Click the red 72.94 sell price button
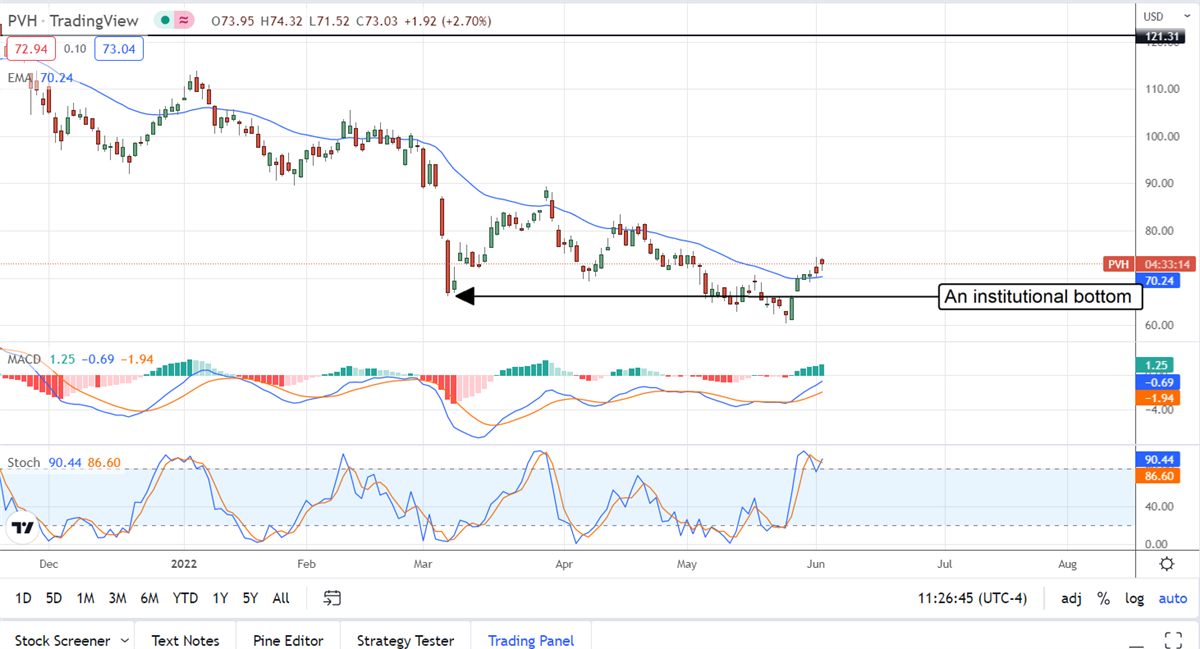The image size is (1200, 649). (x=28, y=48)
